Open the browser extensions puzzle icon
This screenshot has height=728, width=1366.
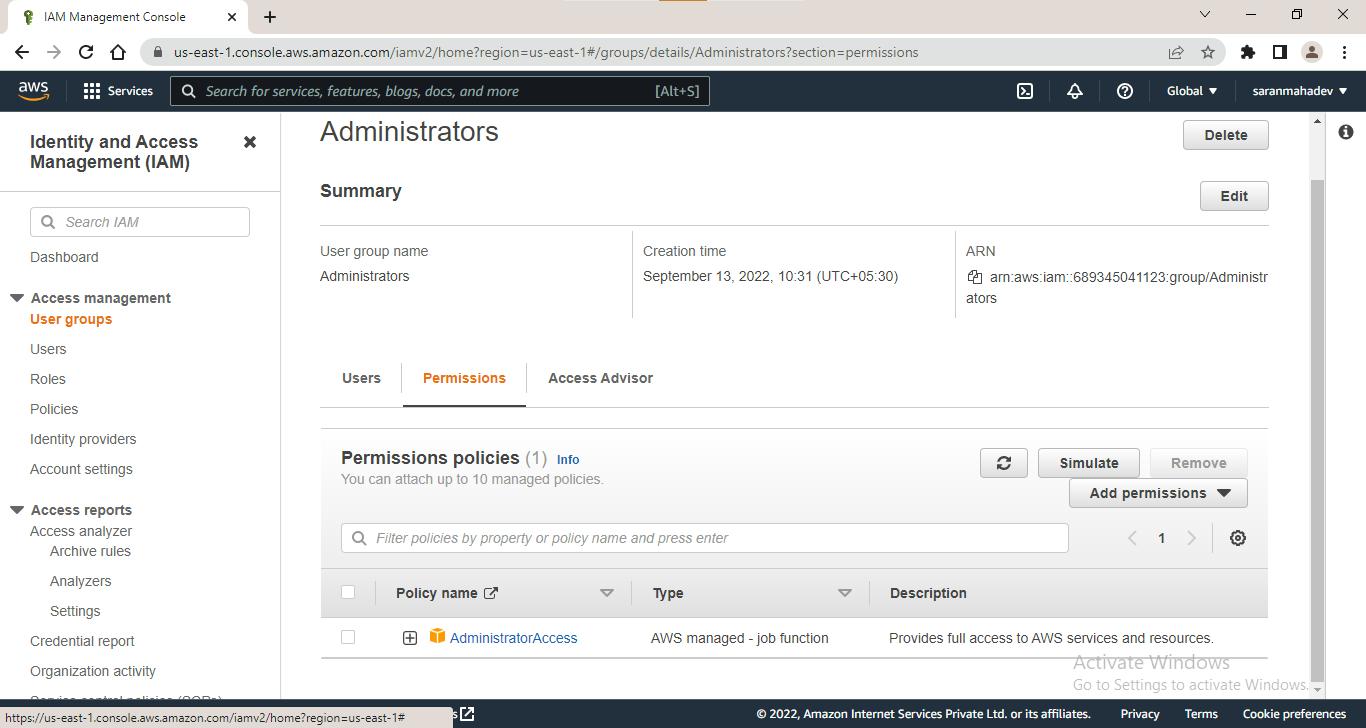pyautogui.click(x=1248, y=52)
